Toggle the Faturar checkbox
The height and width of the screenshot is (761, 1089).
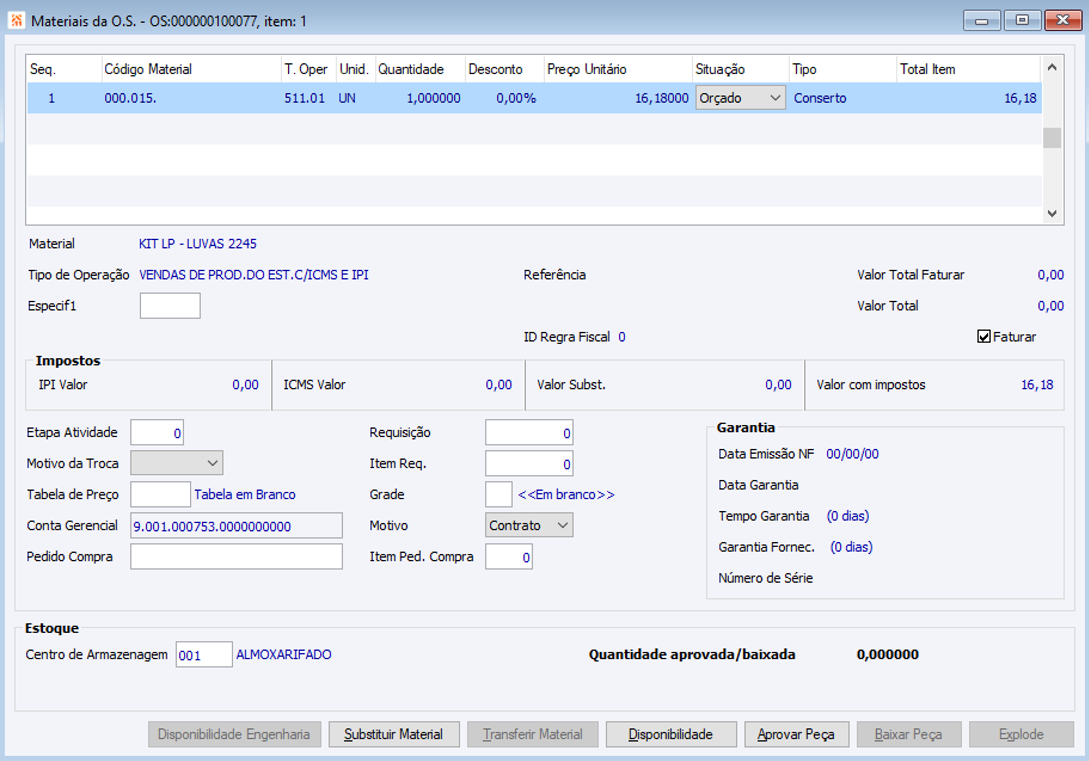point(984,337)
